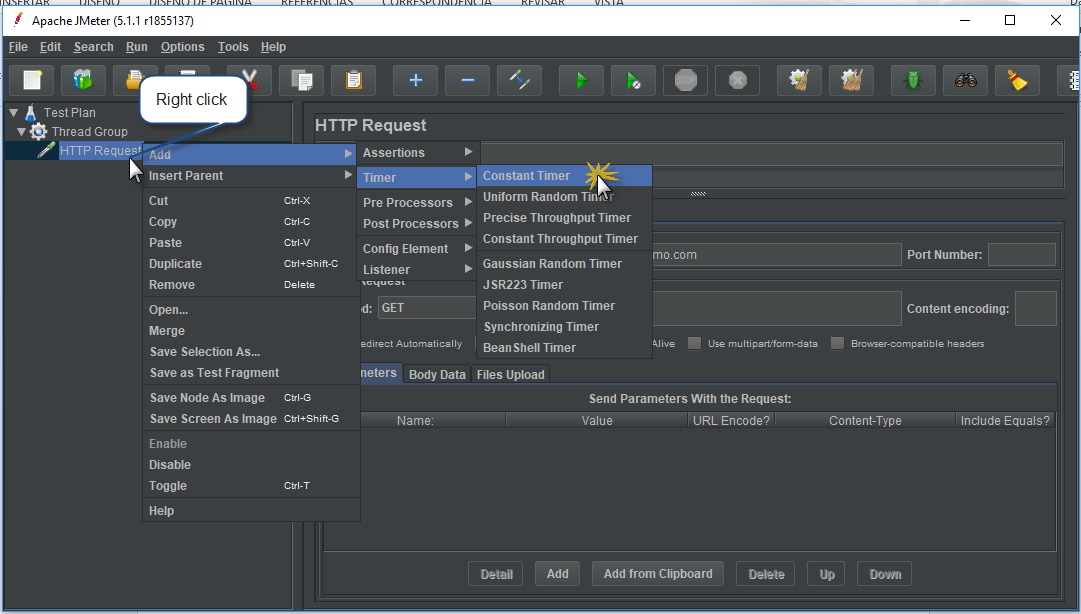Click the blue plus Expand All icon
The width and height of the screenshot is (1081, 614).
click(x=416, y=81)
